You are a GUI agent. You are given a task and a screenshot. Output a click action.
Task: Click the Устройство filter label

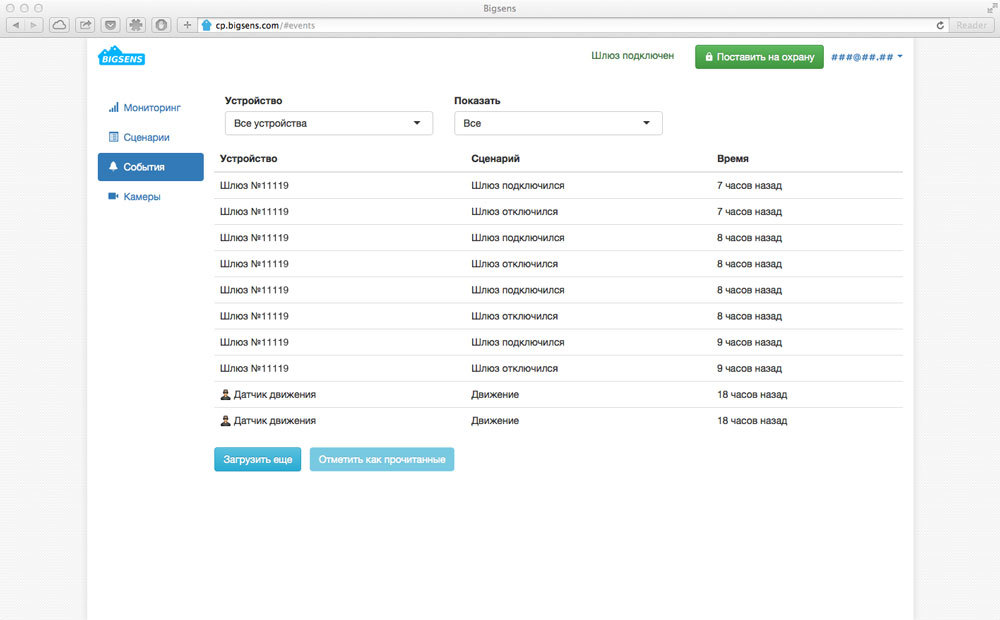[x=253, y=100]
